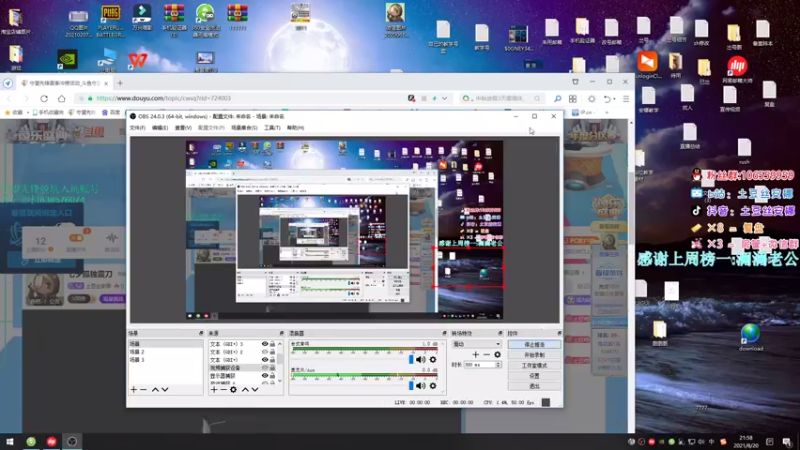Open the green circle app in taskbar
Image resolution: width=800 pixels, height=450 pixels.
click(x=31, y=442)
